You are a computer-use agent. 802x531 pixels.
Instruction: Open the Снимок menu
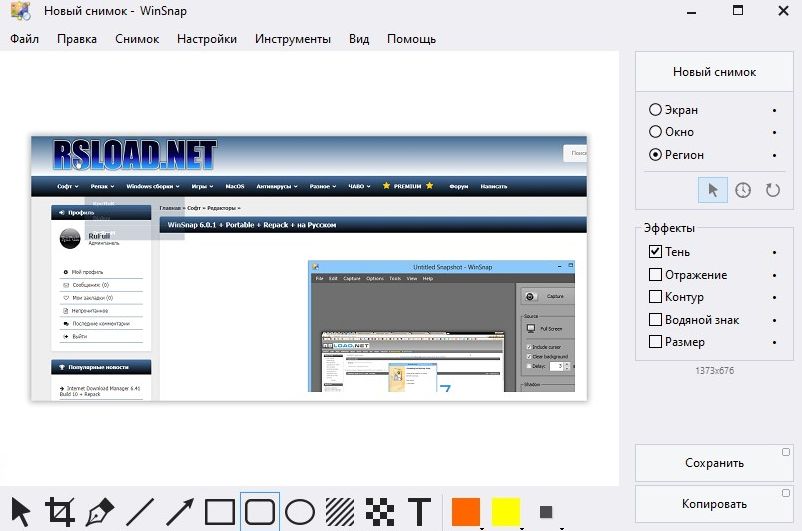coord(137,39)
